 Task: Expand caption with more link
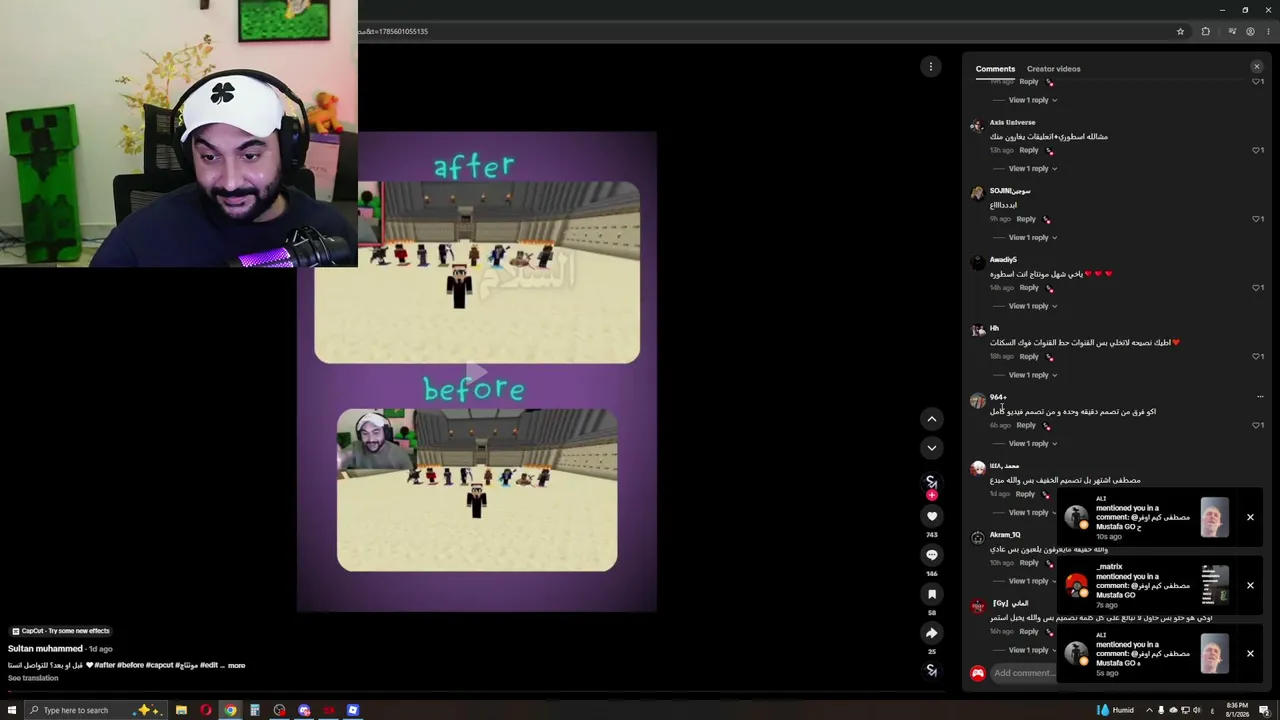(x=236, y=665)
